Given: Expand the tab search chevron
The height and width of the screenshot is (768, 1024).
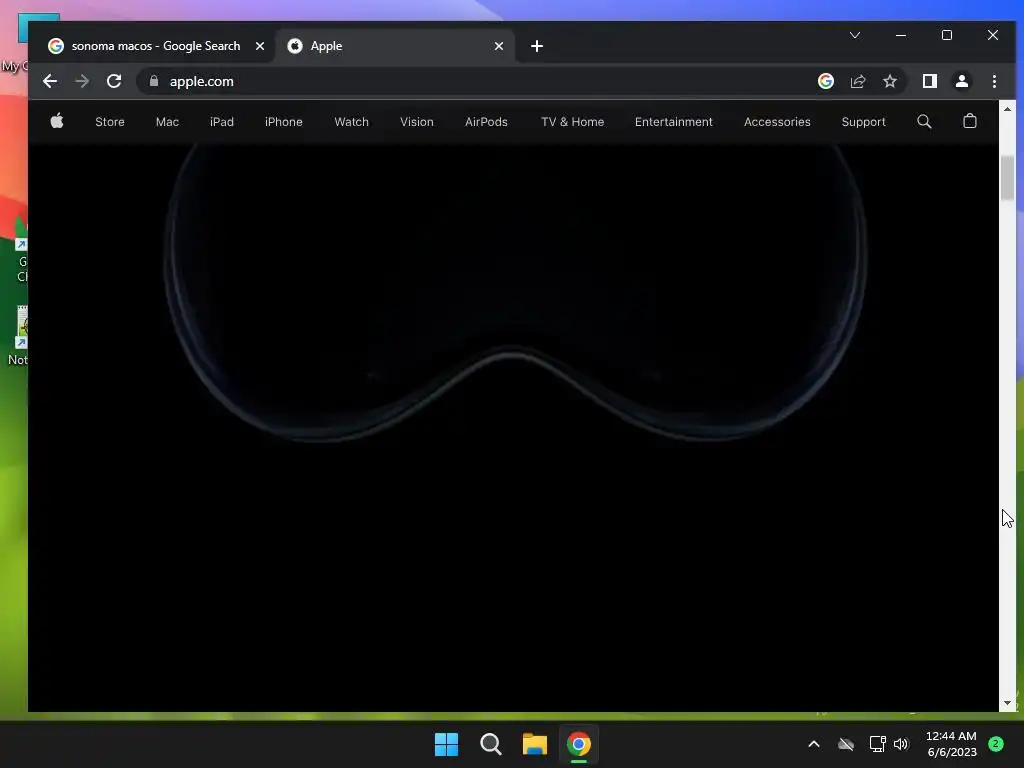Looking at the screenshot, I should (x=855, y=35).
